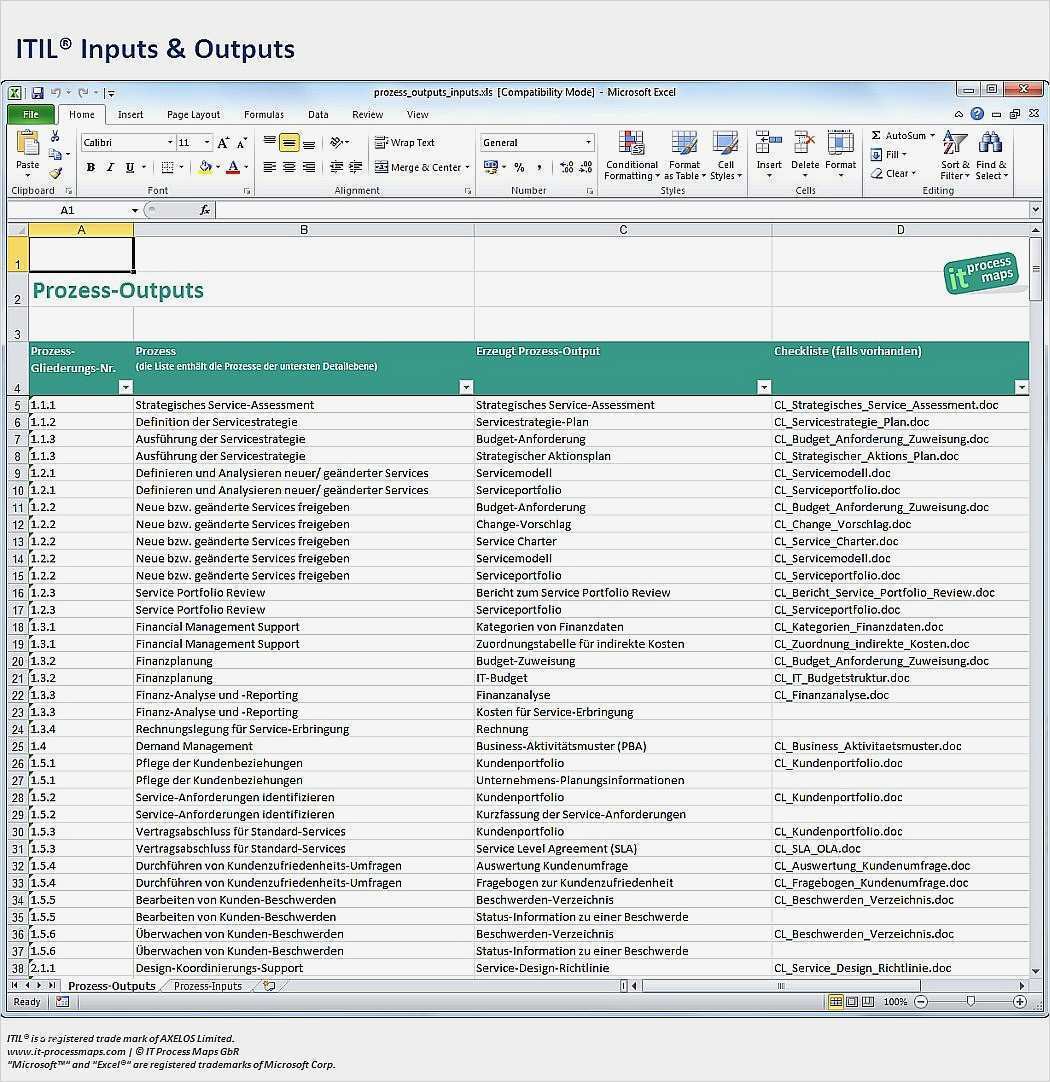Viewport: 1050px width, 1082px height.
Task: Open the Font size 11 dropdown
Action: click(206, 143)
